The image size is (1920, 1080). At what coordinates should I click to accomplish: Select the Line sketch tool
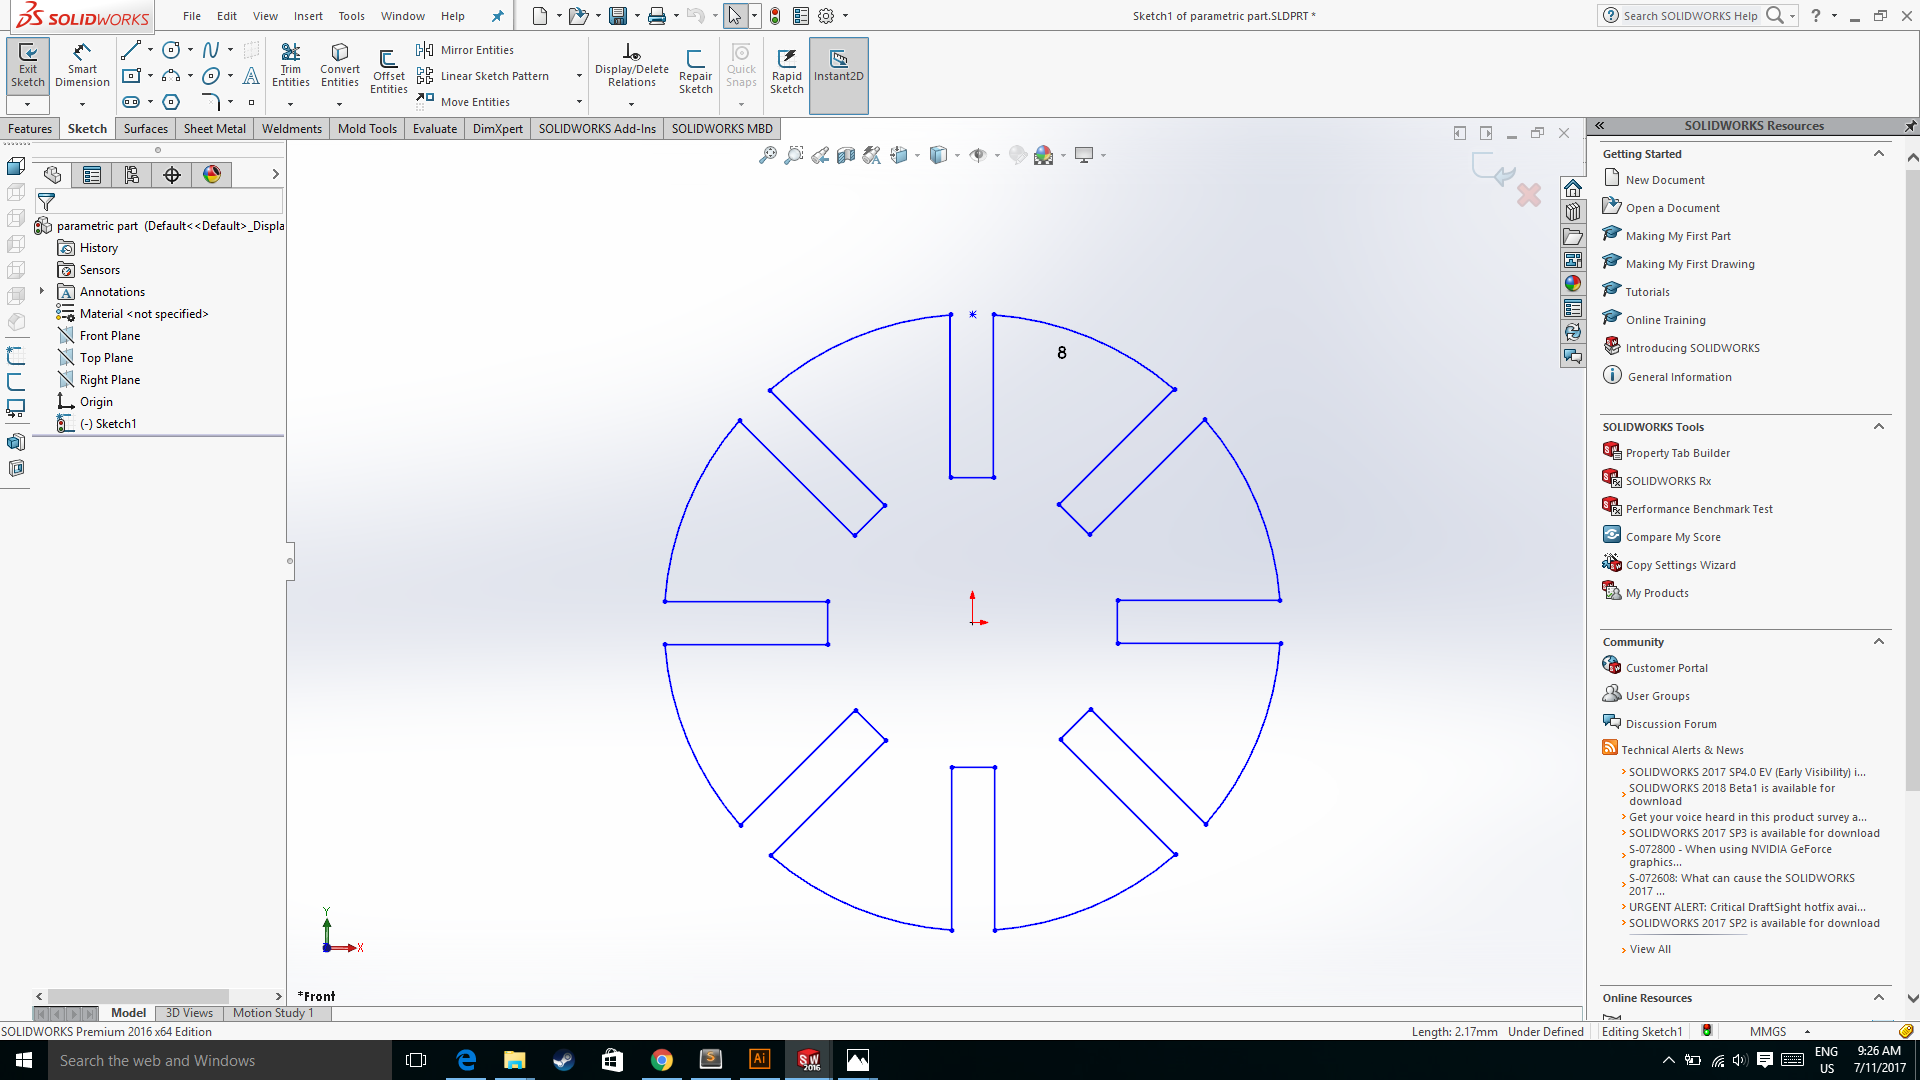(x=131, y=50)
